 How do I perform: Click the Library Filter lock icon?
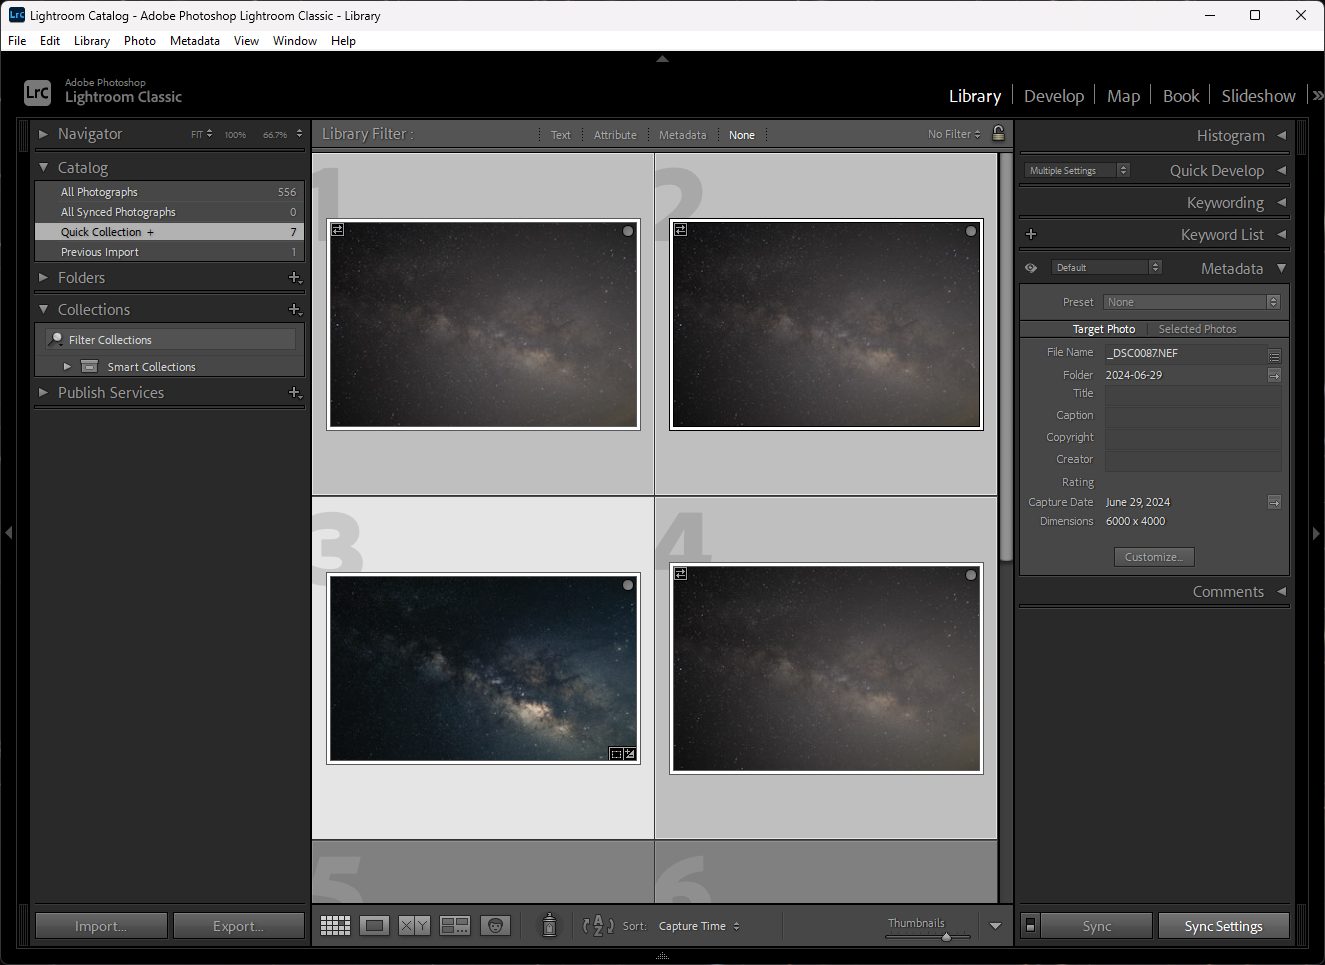coord(998,133)
